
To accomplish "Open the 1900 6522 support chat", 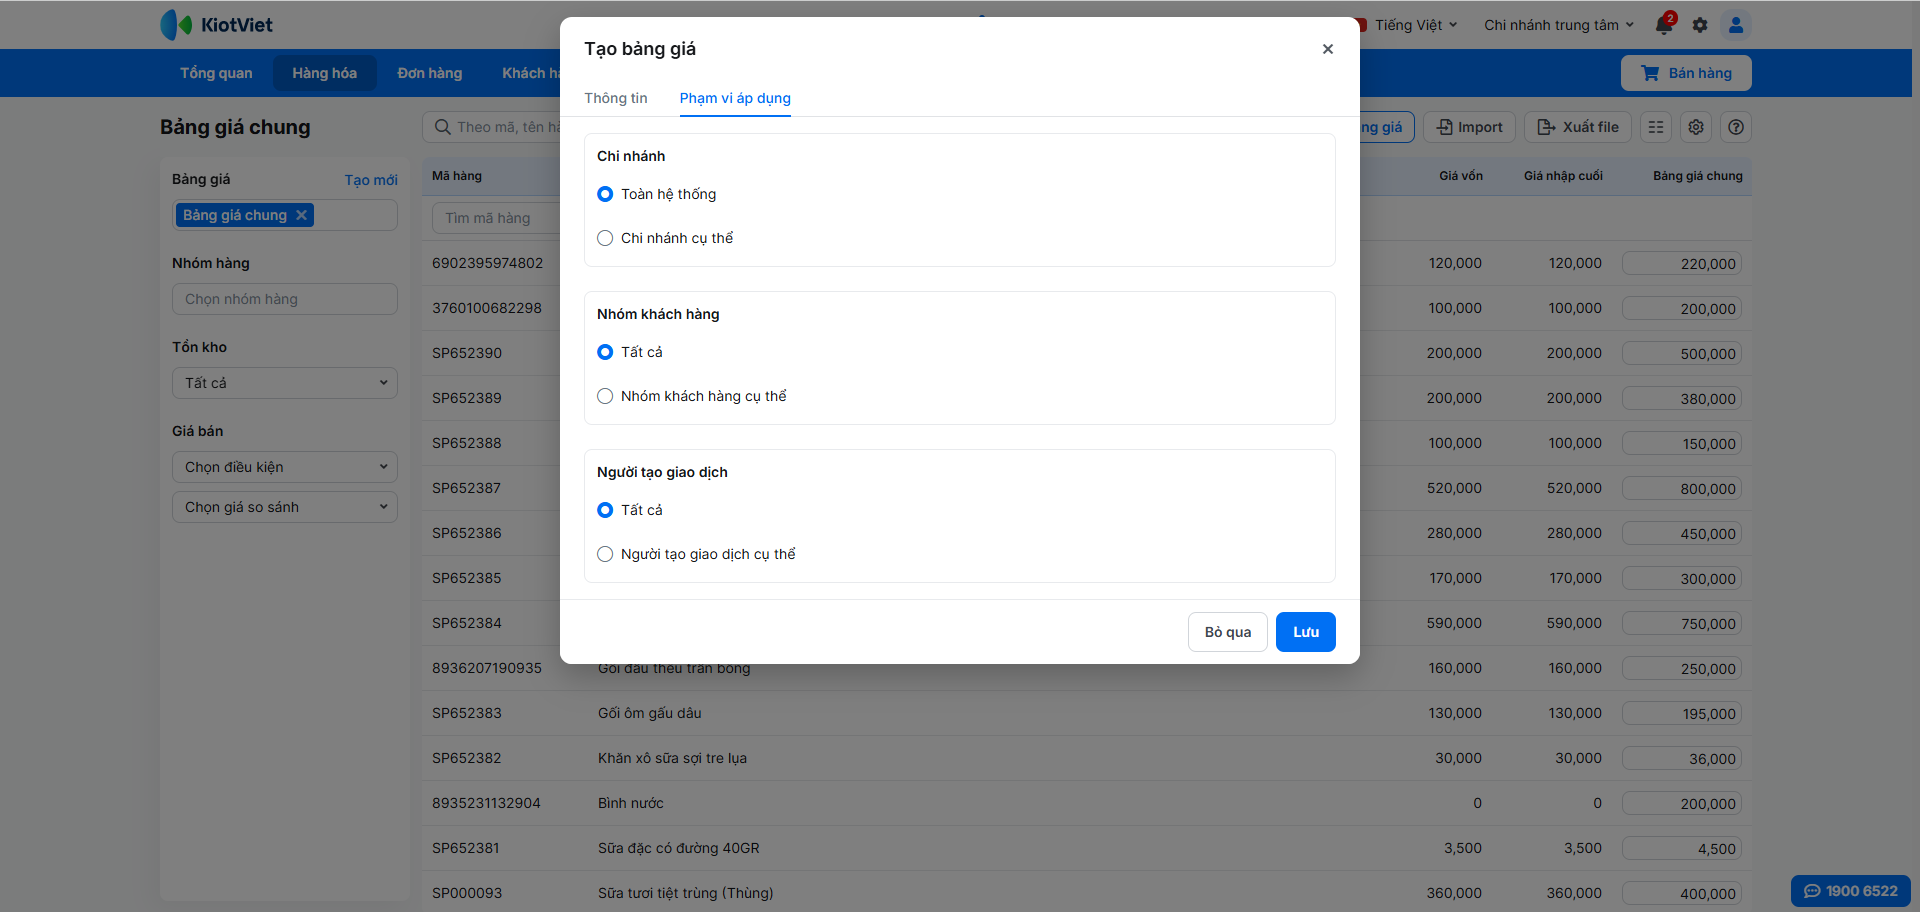I will (1850, 891).
